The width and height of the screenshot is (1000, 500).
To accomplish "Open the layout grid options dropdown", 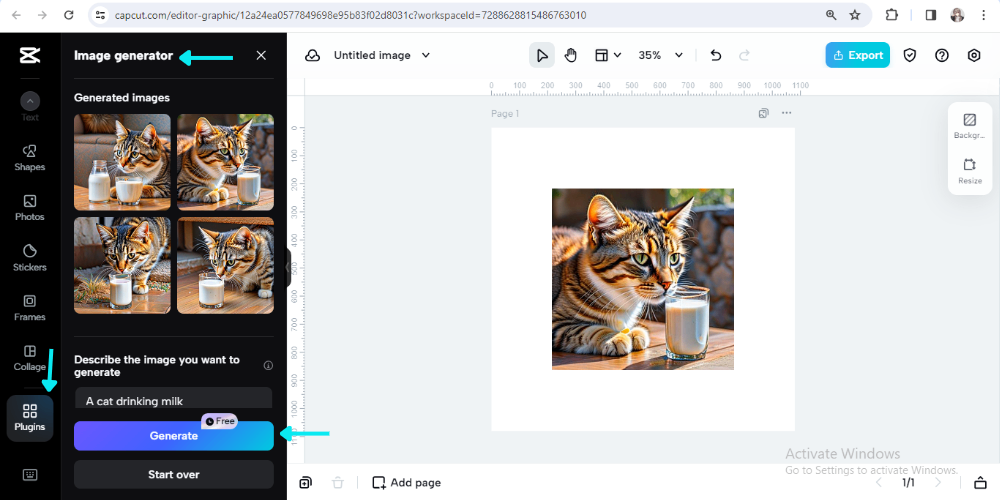I will click(x=608, y=55).
